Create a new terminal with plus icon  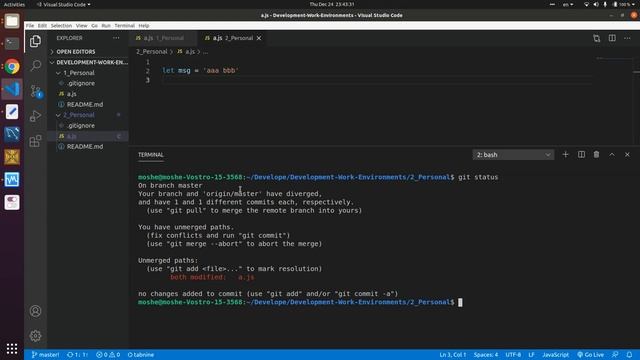tap(565, 155)
